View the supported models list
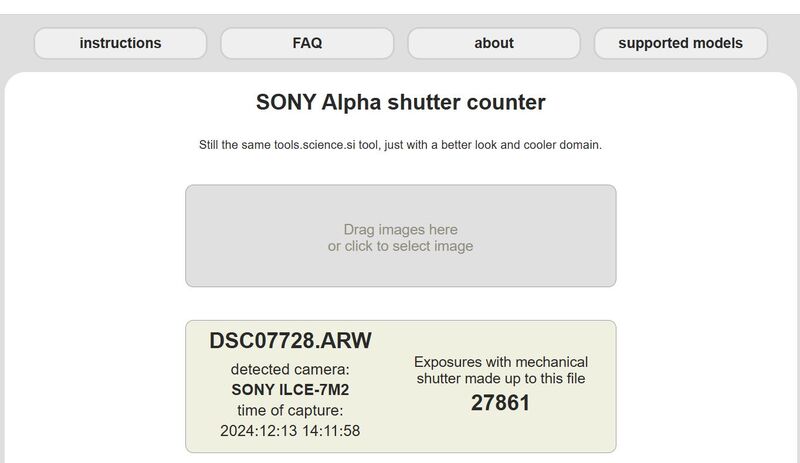 tap(680, 43)
